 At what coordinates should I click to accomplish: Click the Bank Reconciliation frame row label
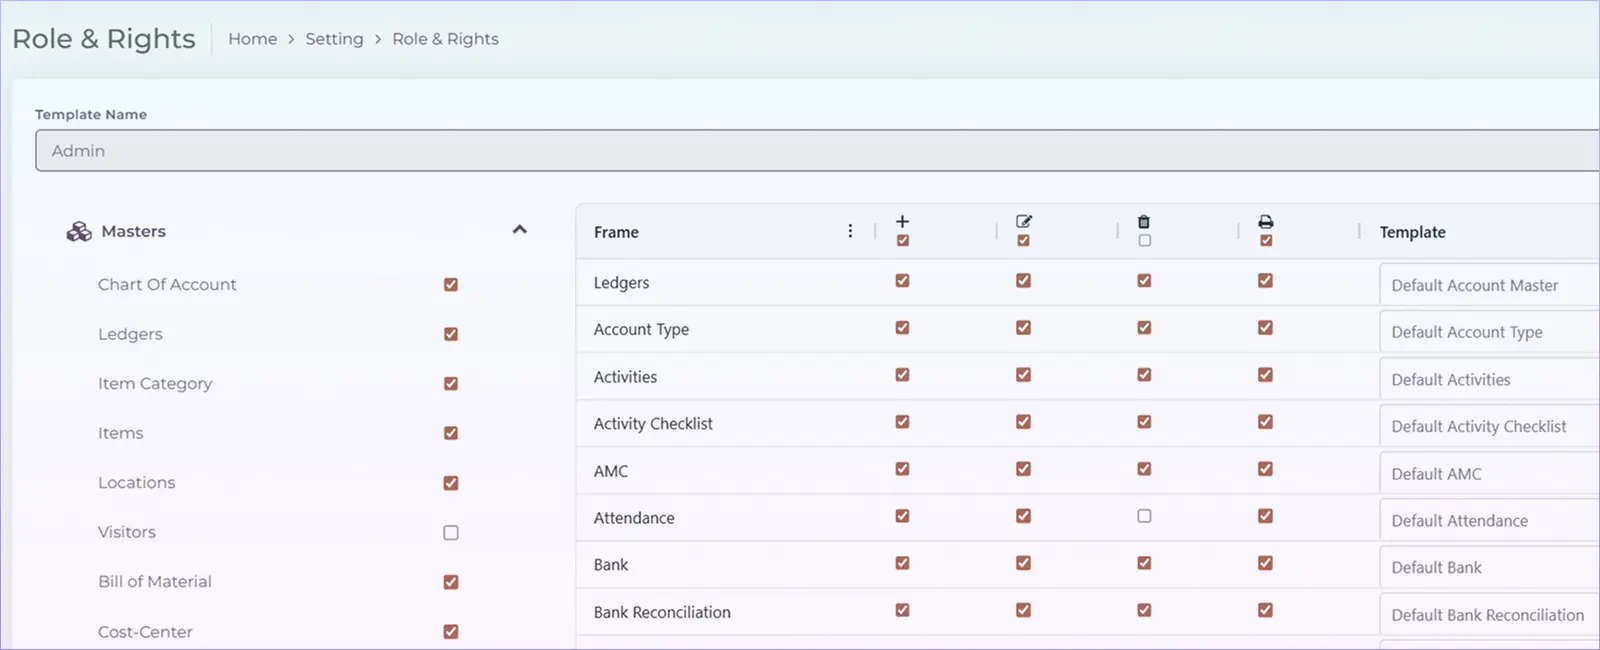pos(662,612)
